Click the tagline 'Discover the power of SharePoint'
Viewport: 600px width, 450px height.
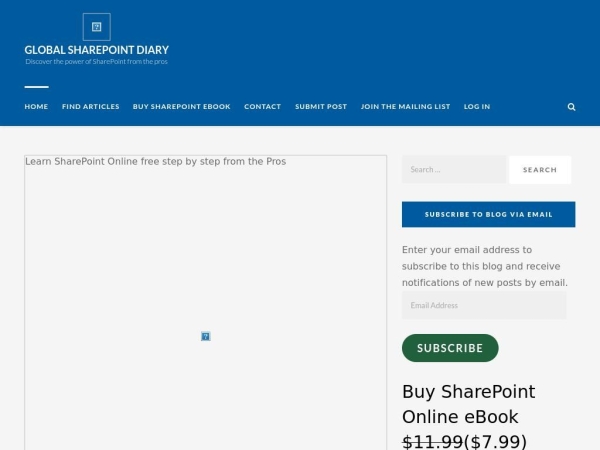pos(96,62)
